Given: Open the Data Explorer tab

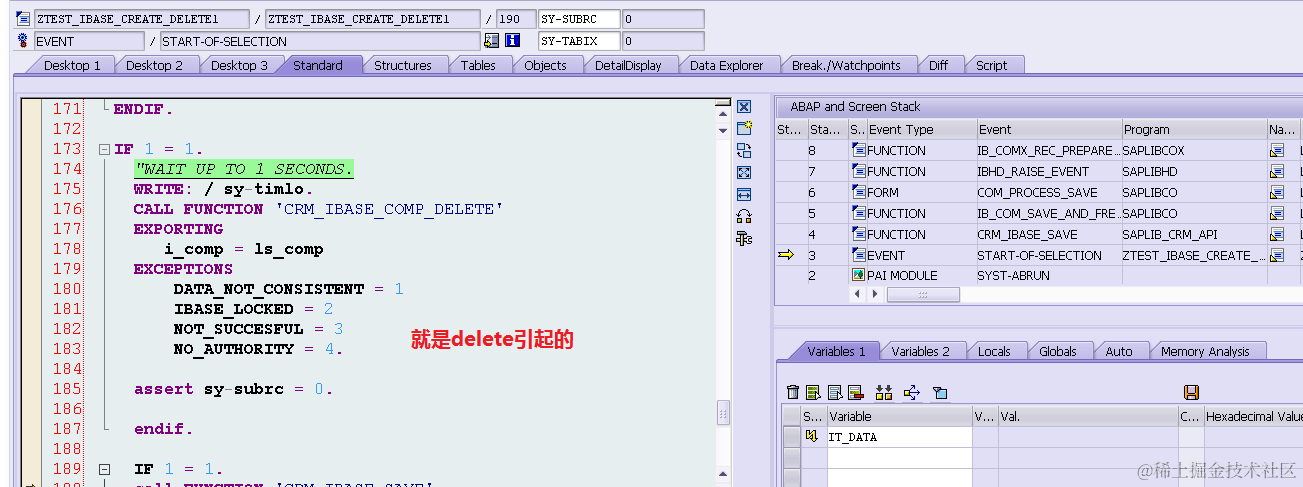Looking at the screenshot, I should point(726,66).
